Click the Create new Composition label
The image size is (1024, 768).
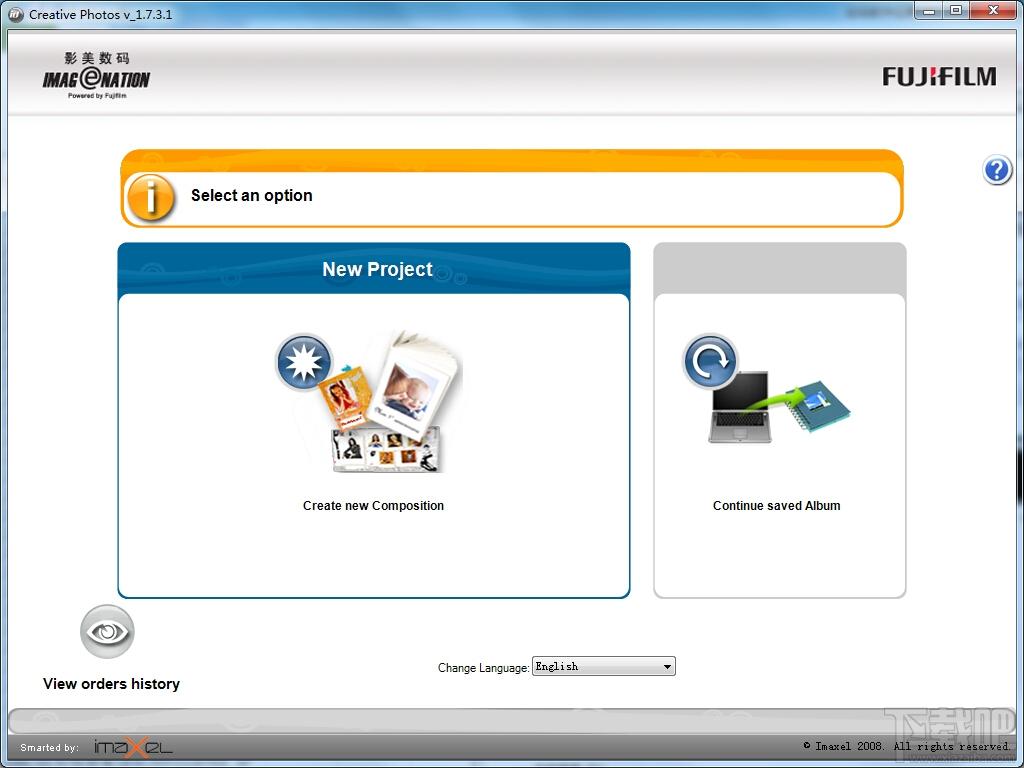pyautogui.click(x=373, y=506)
